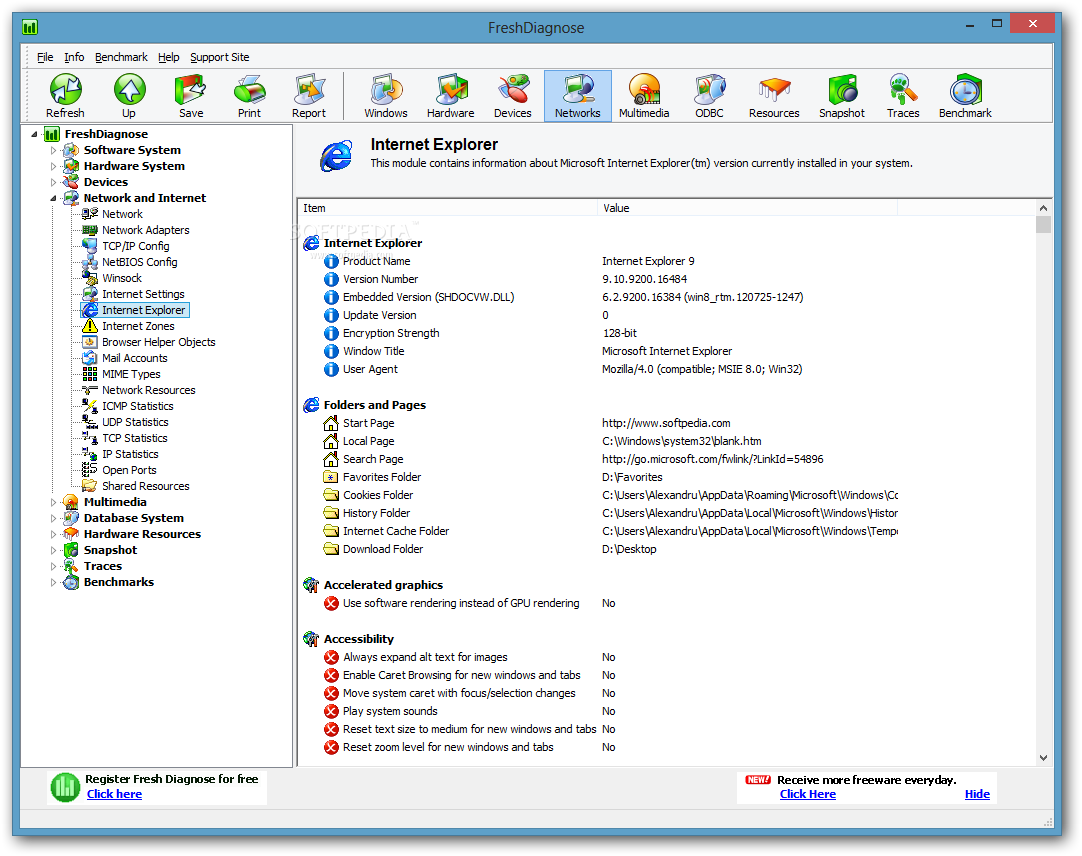Select Open Ports tree item
This screenshot has width=1082, height=856.
pos(129,469)
